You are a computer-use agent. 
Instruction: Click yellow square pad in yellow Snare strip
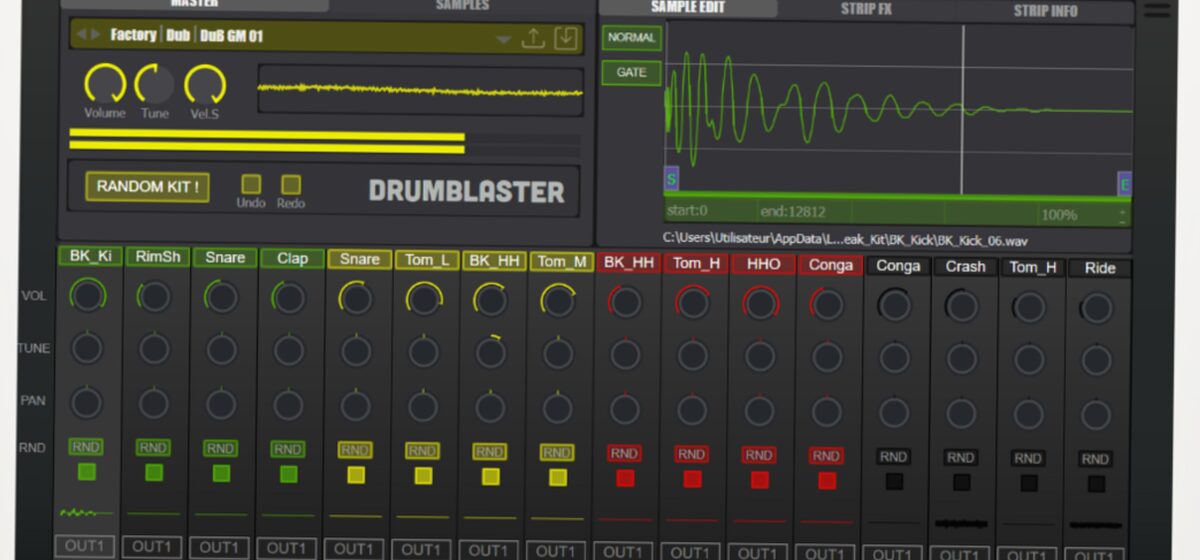(356, 475)
